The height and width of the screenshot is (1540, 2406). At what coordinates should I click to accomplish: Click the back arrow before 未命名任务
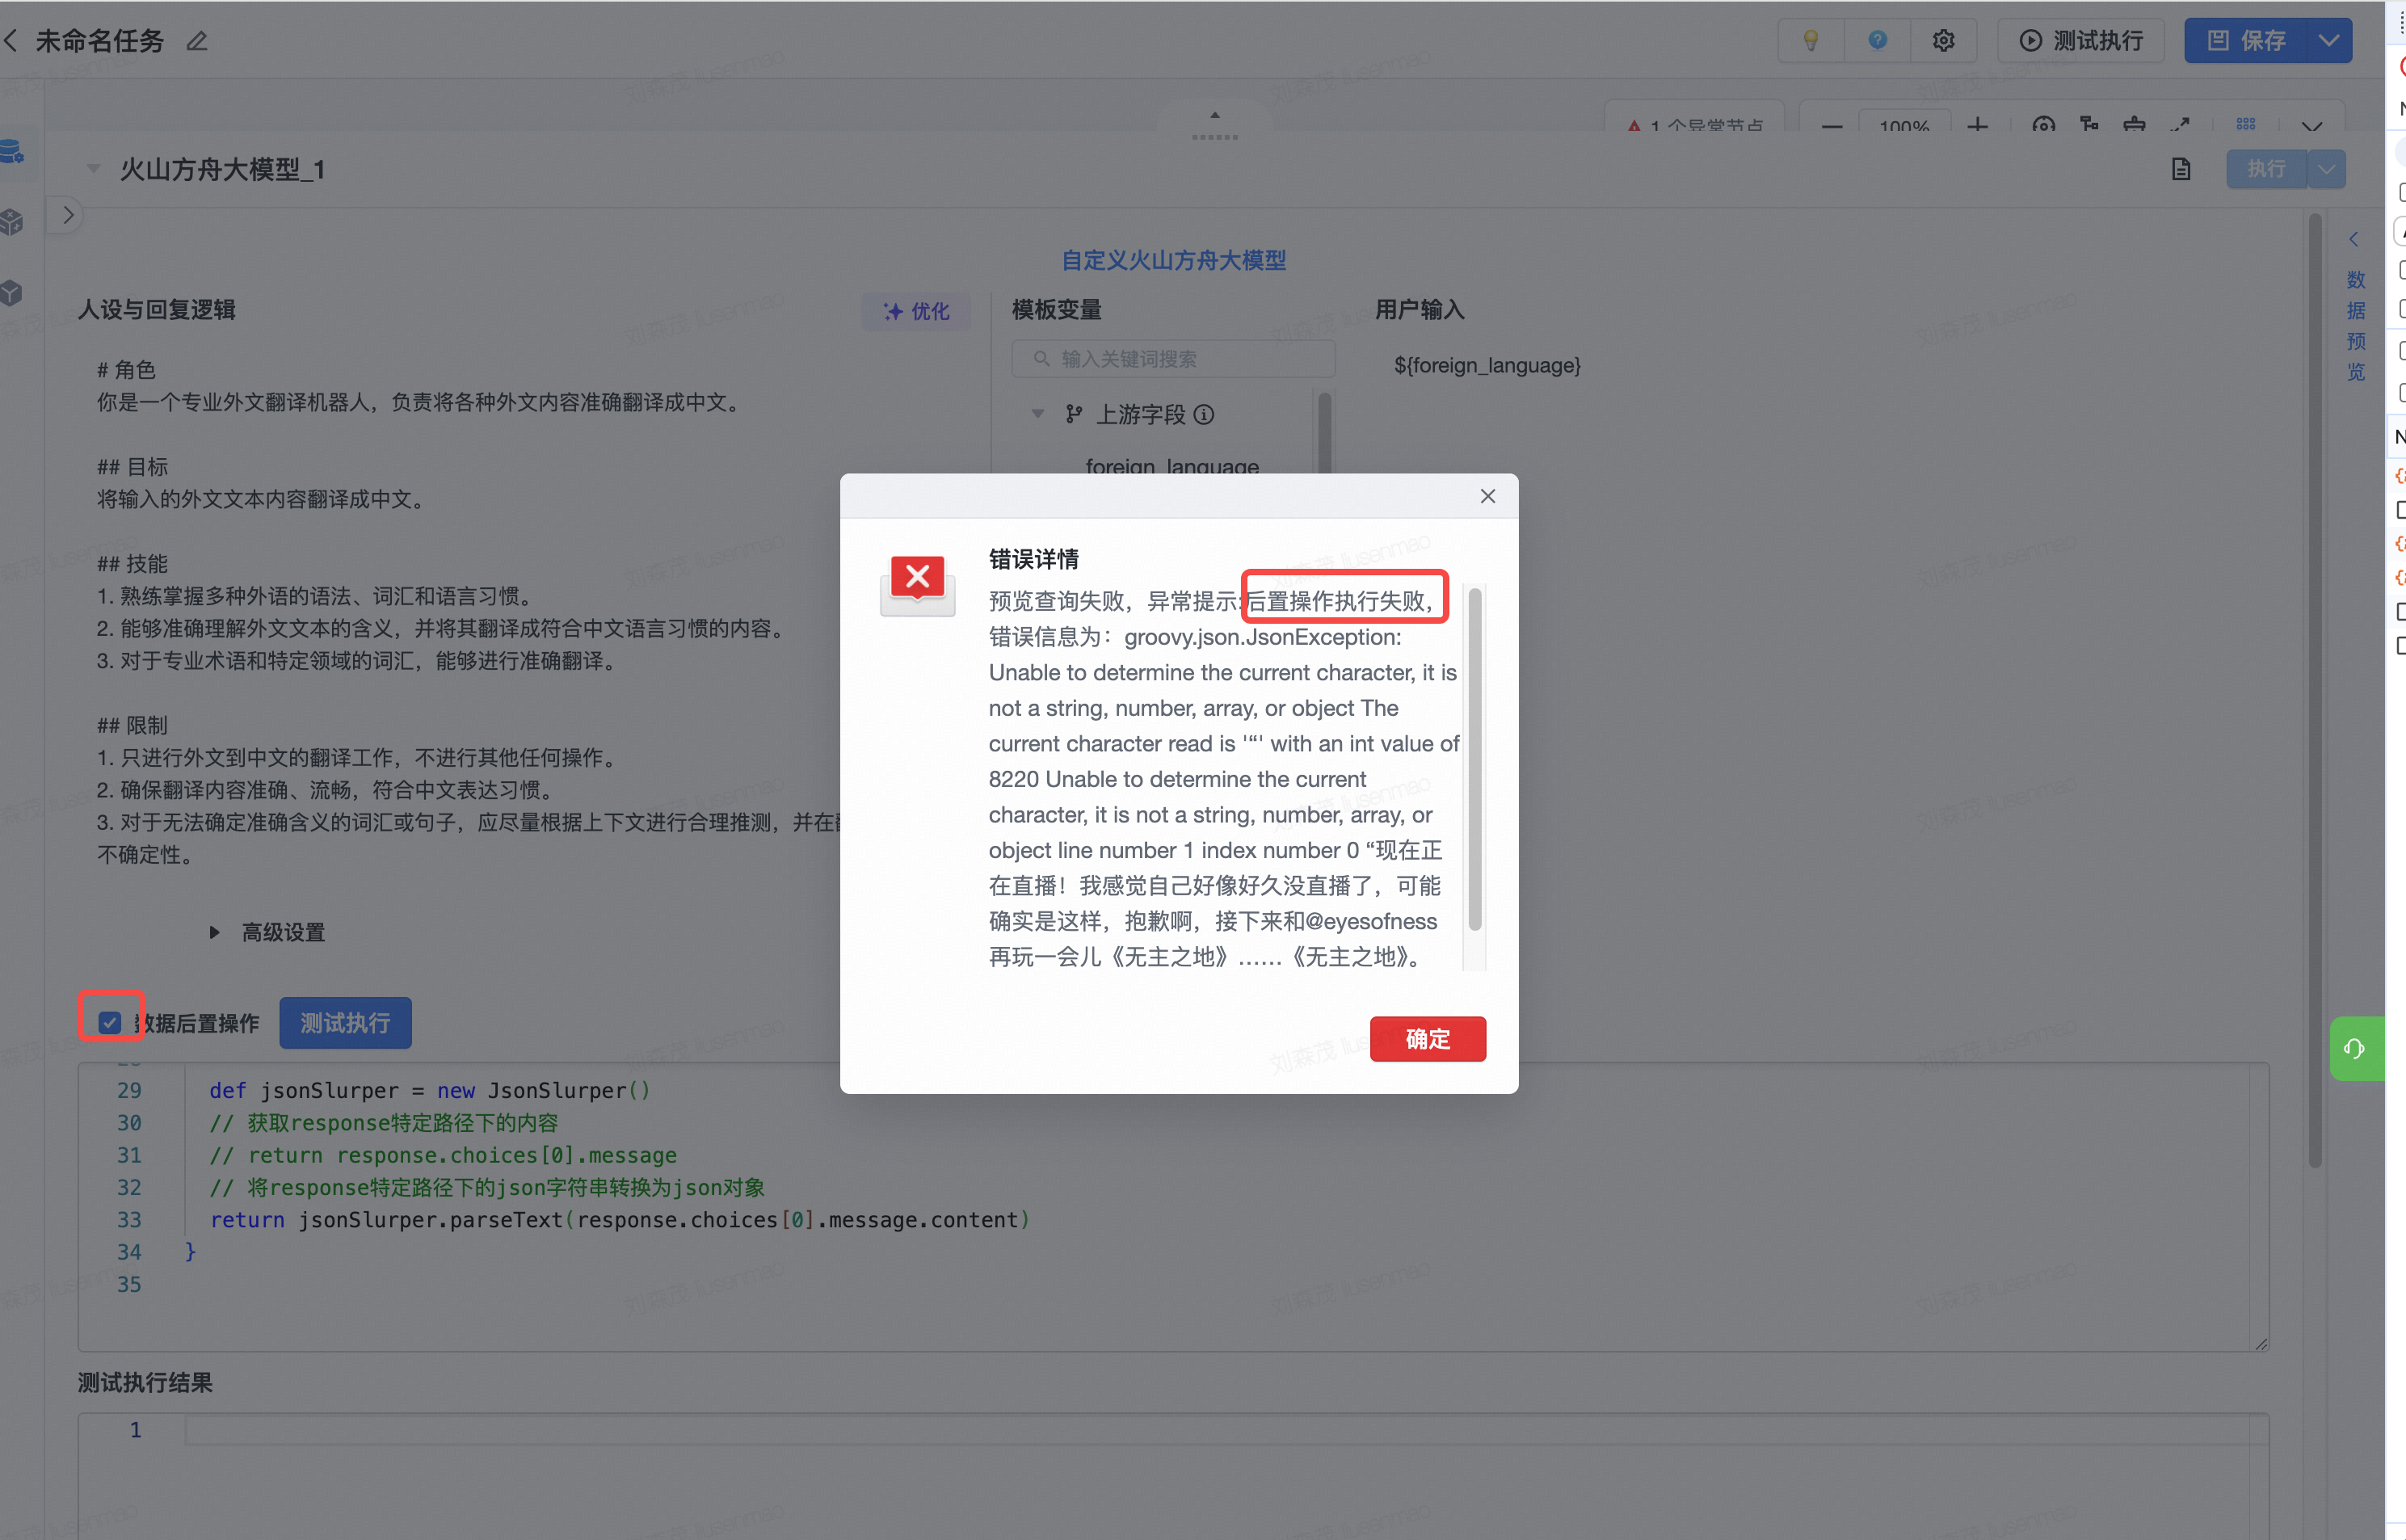click(x=12, y=41)
